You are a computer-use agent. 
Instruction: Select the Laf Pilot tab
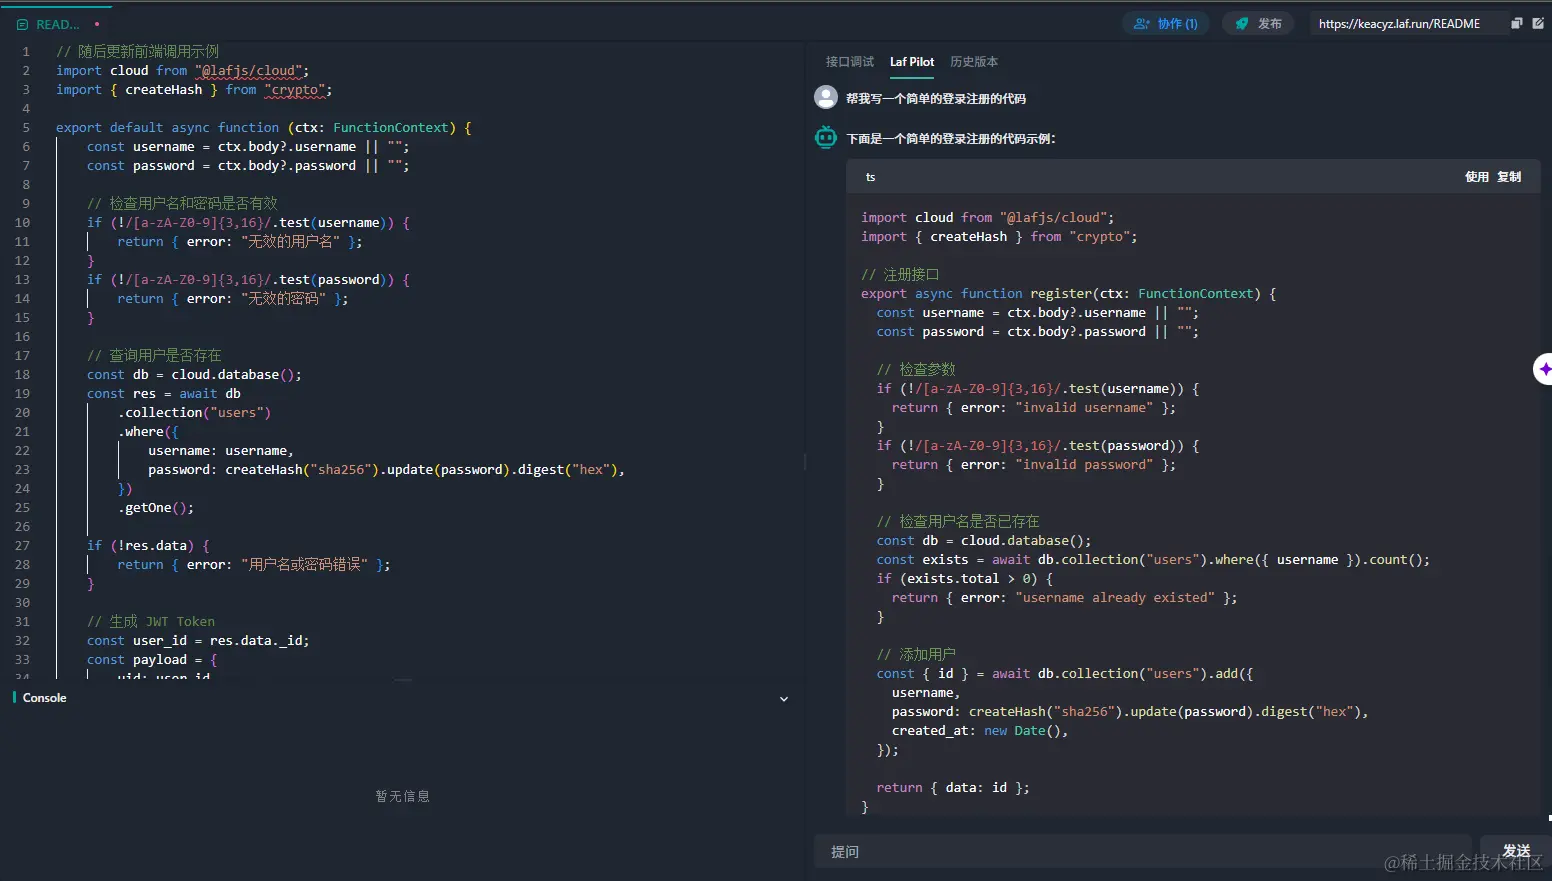coord(912,62)
